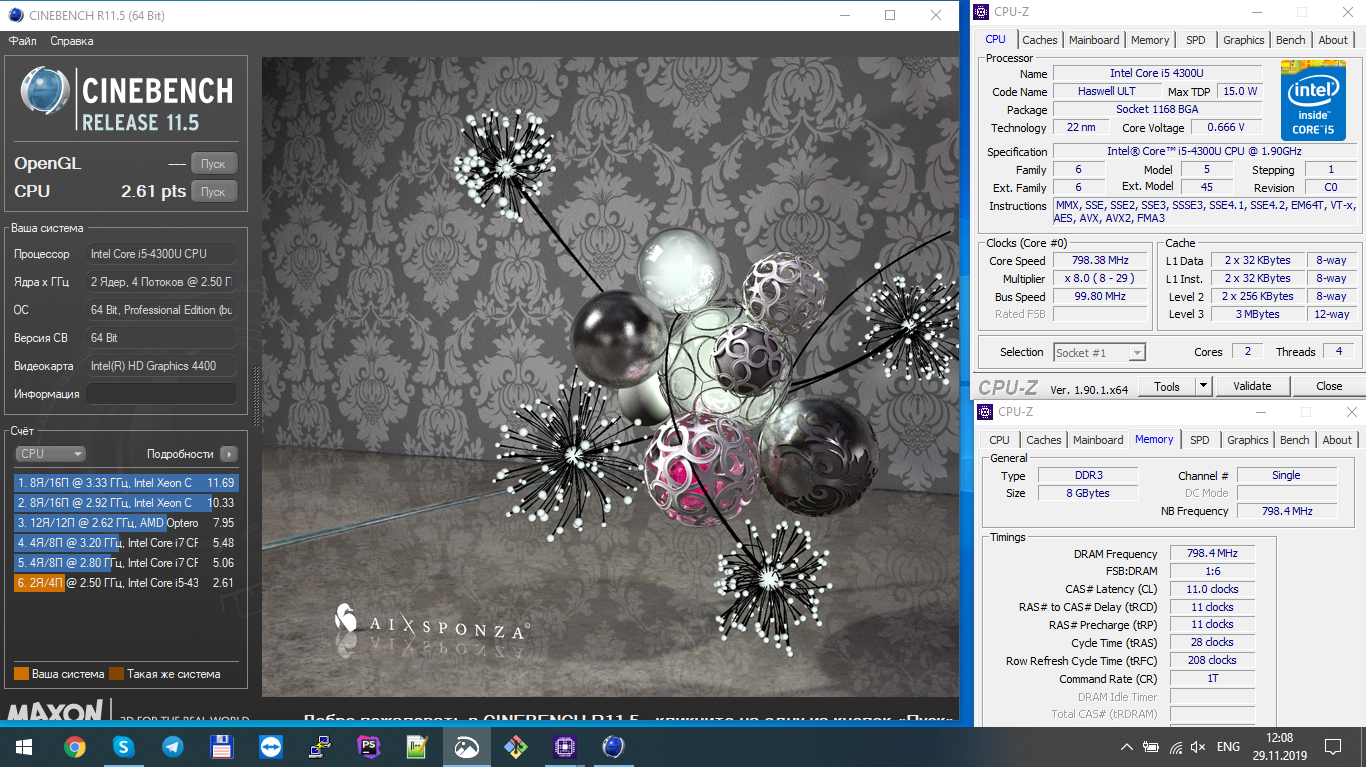
Task: Switch to SPD tab in lower CPU-Z
Action: point(1200,440)
